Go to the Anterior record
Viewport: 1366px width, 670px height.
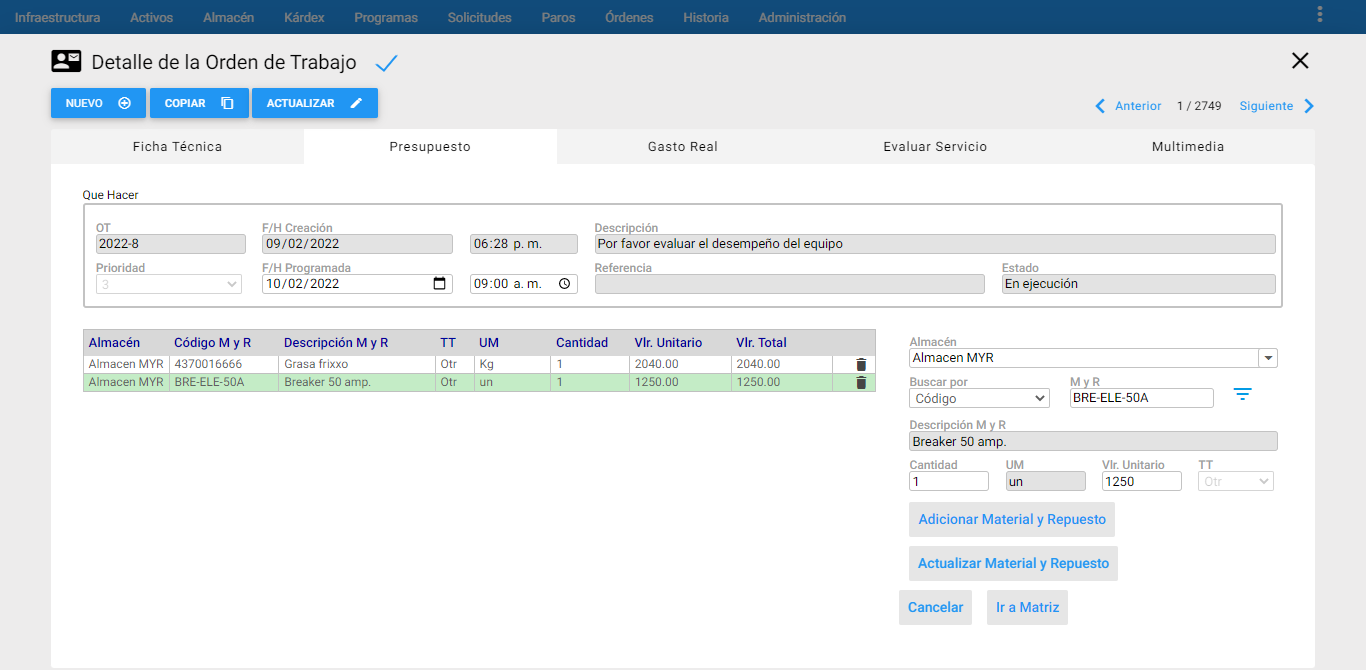1138,106
